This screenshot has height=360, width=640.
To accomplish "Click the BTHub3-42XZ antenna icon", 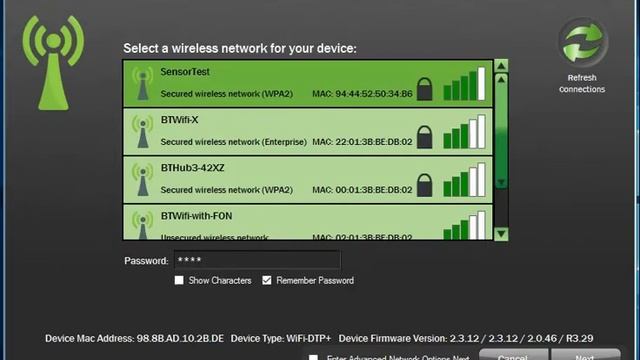I will pyautogui.click(x=142, y=180).
